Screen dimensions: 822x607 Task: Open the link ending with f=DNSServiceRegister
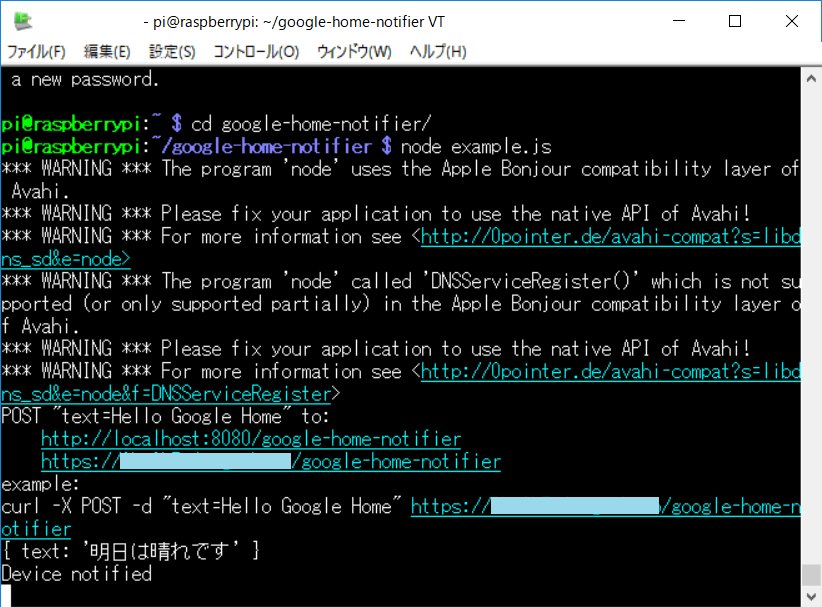(x=166, y=394)
